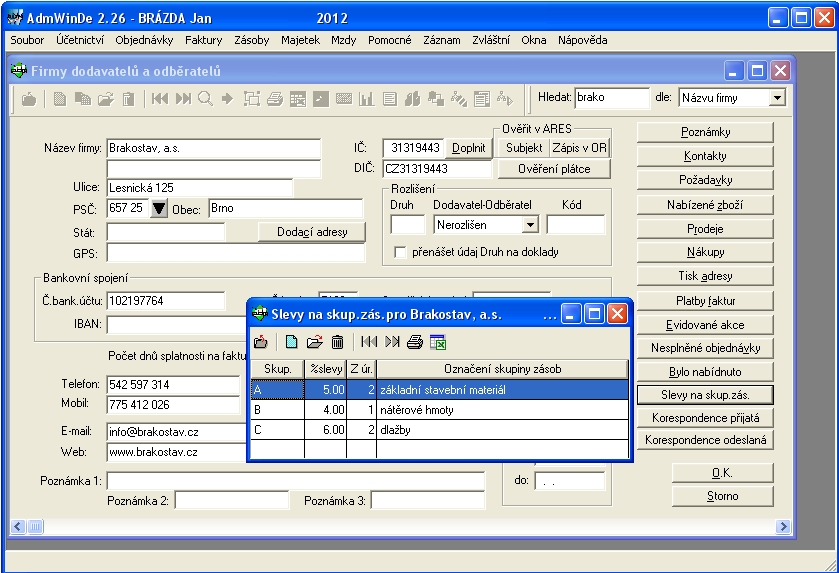The image size is (839, 573).
Task: Click the exit icon in the Slevy toolbar
Action: click(261, 342)
